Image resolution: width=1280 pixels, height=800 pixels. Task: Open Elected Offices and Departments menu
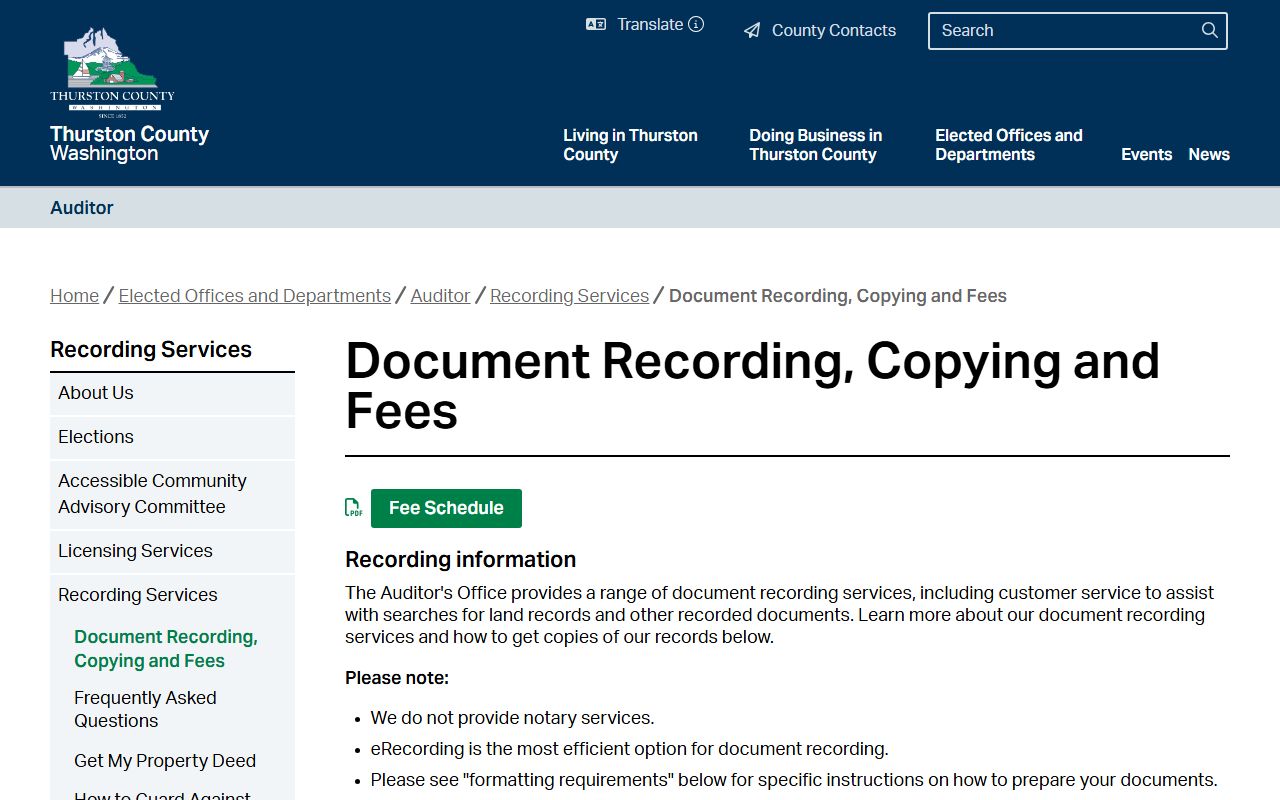[1008, 145]
